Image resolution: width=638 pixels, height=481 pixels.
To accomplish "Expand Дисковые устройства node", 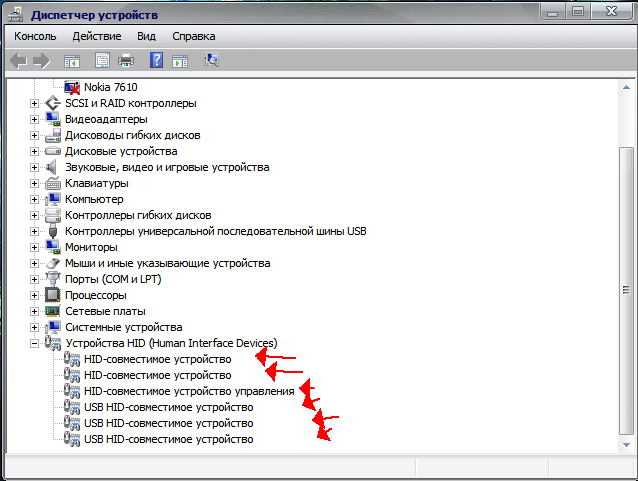I will pos(34,151).
